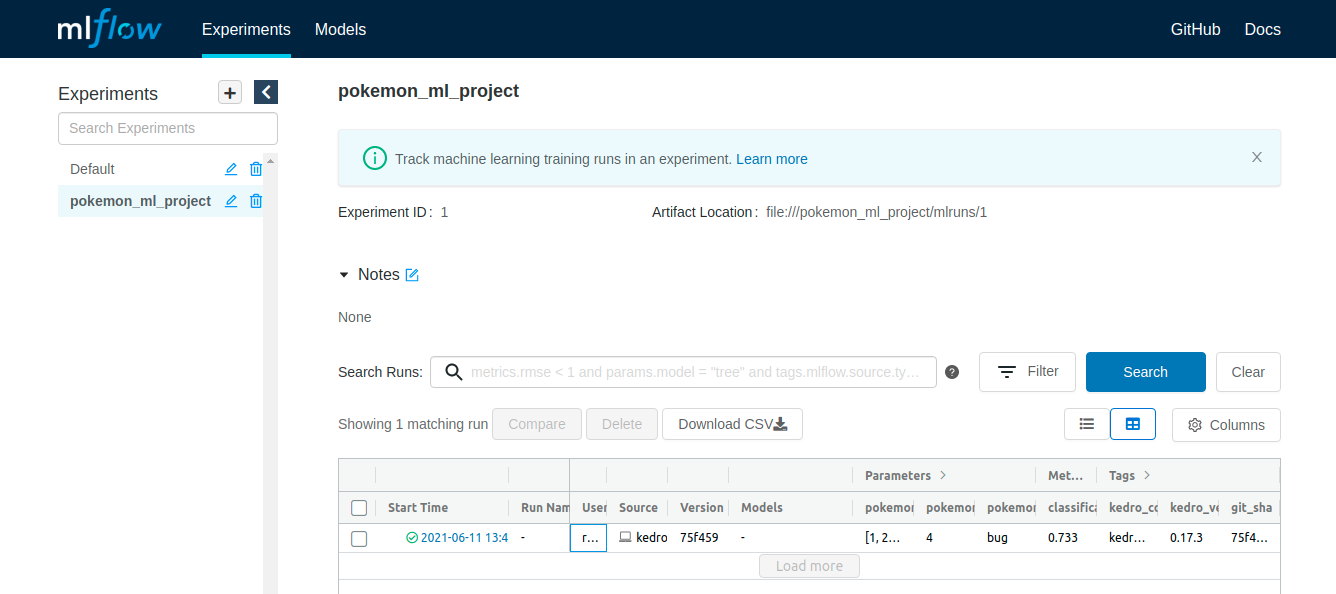Open the Docs menu item

(1262, 29)
